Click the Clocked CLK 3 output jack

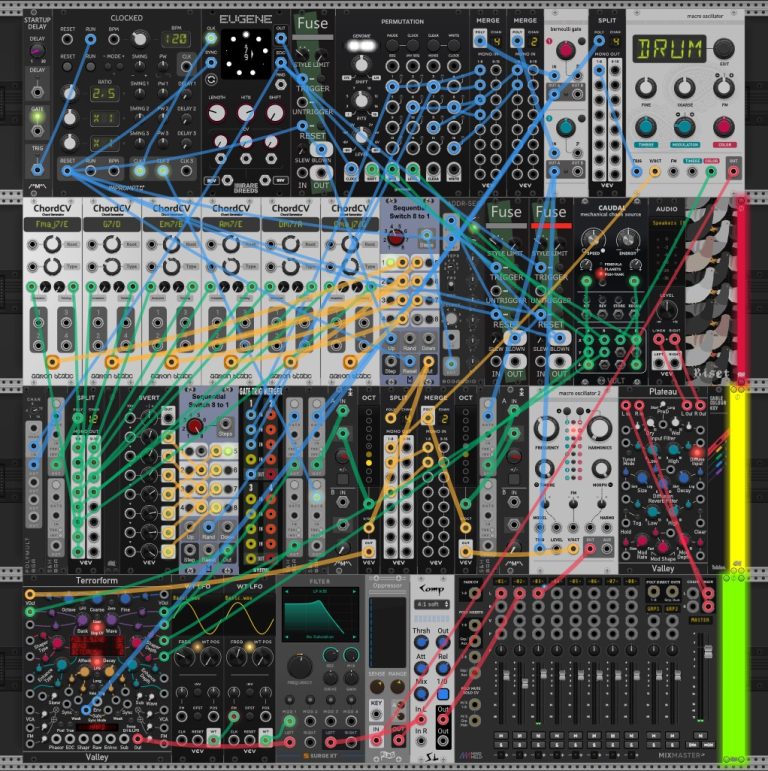186,171
